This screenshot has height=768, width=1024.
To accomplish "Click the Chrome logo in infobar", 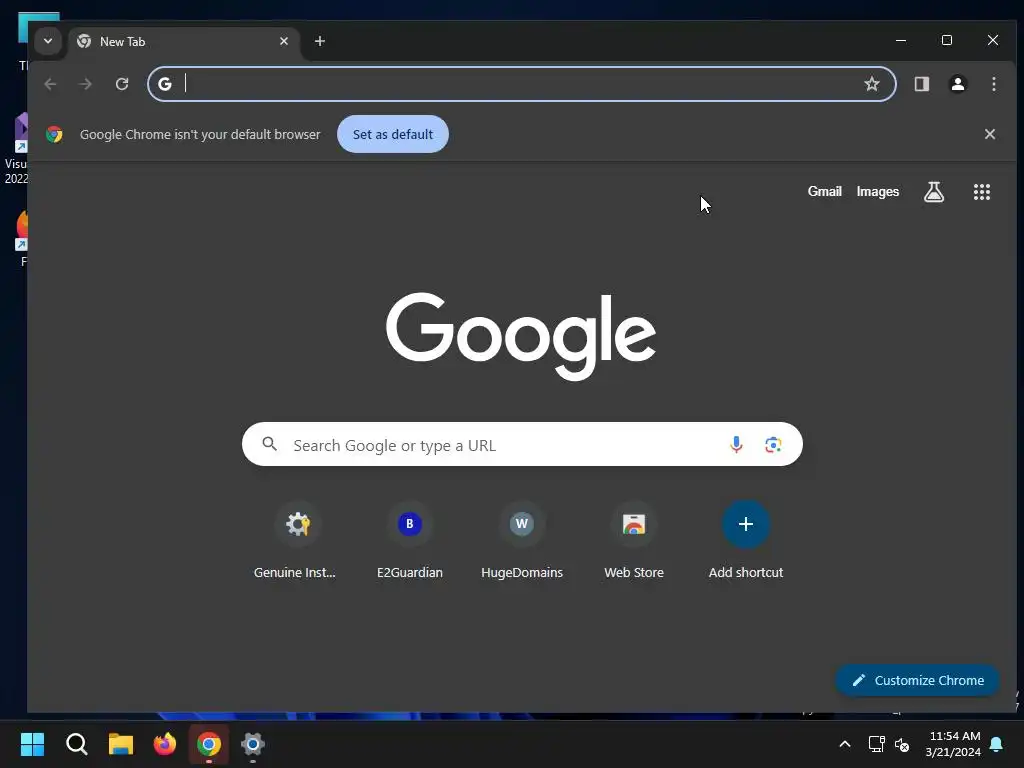I will 54,135.
